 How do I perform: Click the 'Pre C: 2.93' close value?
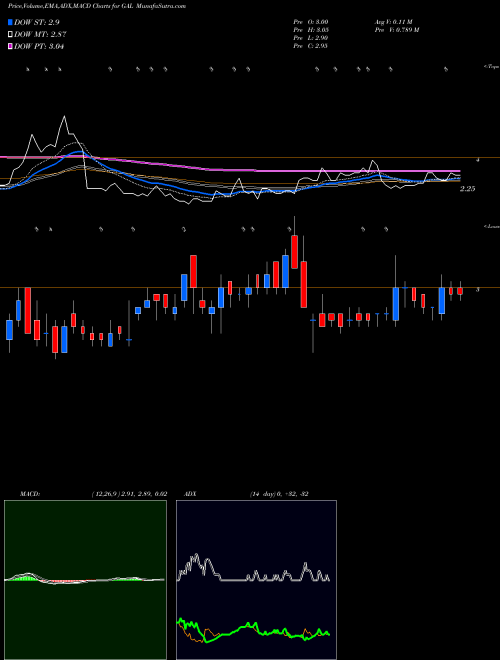click(x=311, y=46)
